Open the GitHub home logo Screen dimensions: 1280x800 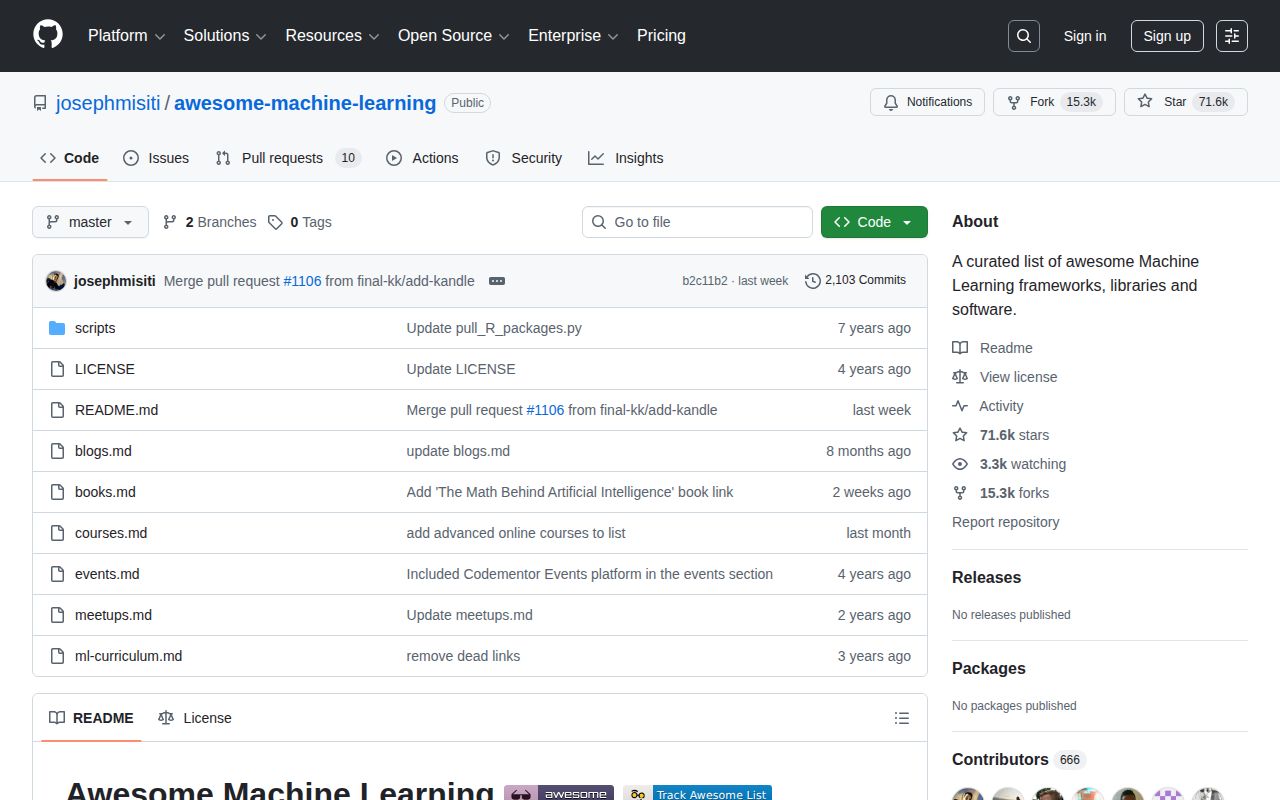point(47,36)
